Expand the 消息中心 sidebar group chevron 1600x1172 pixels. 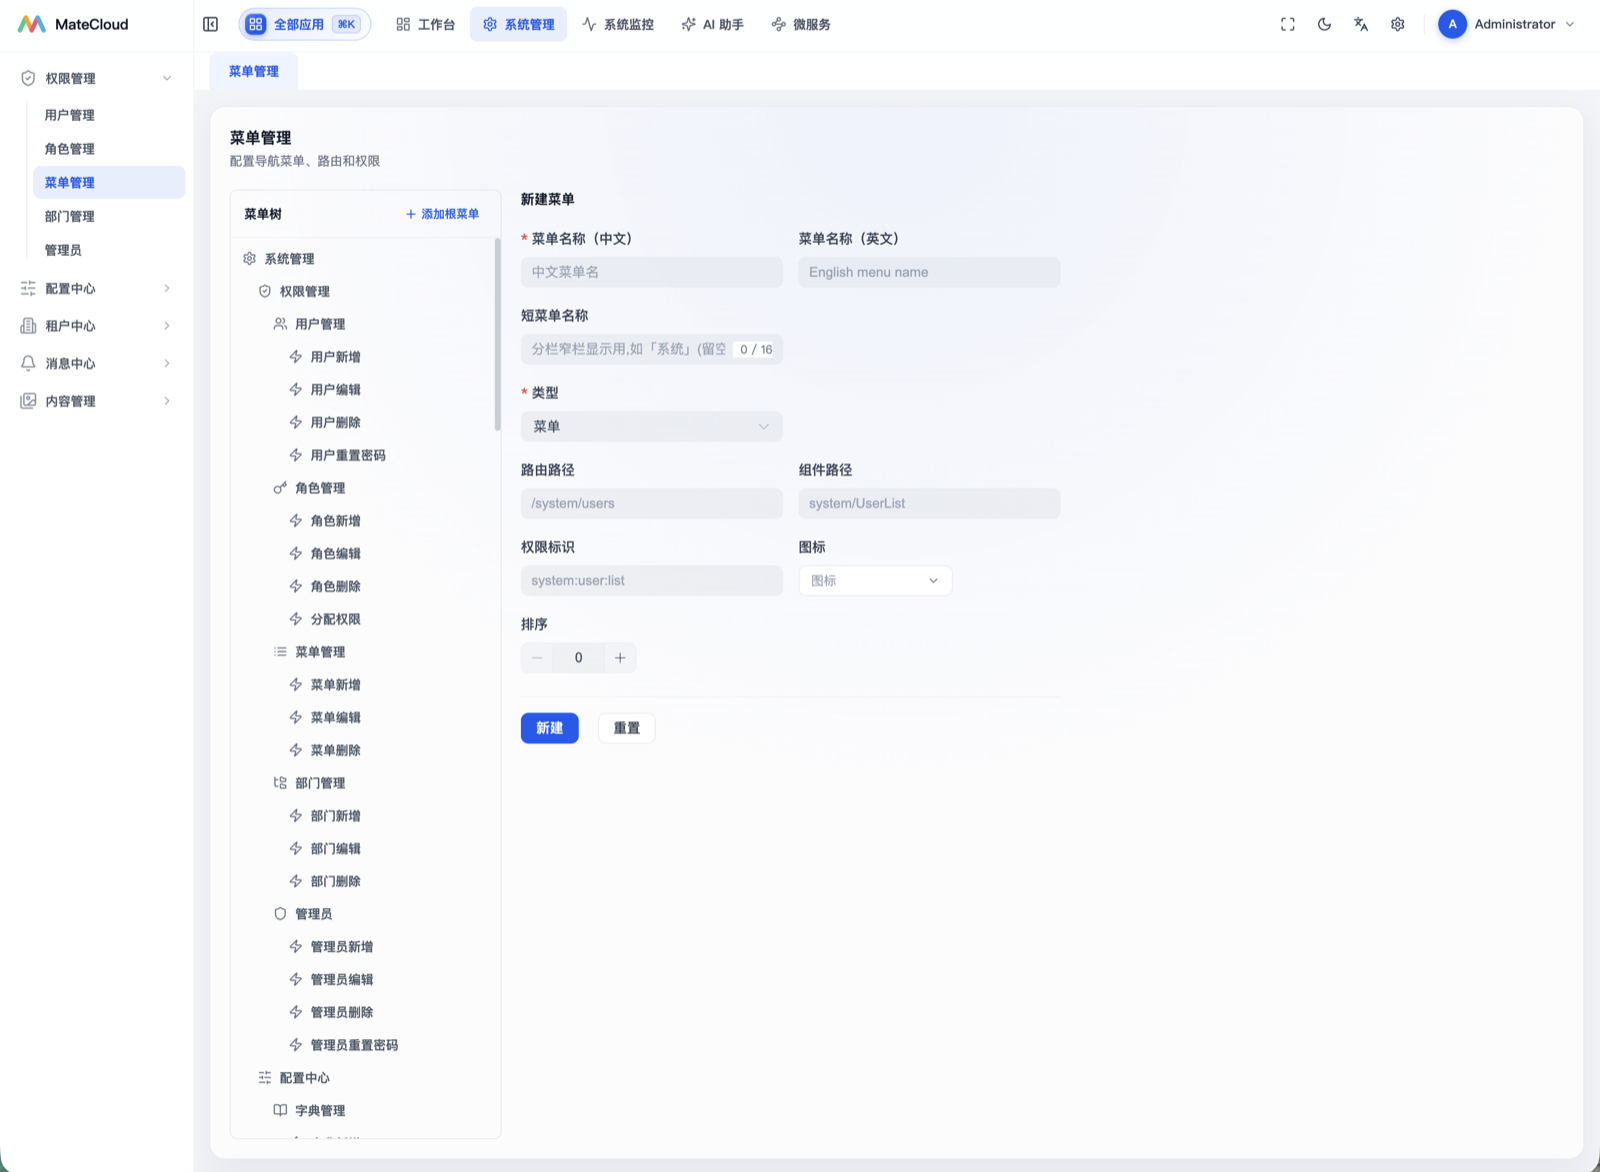pyautogui.click(x=167, y=363)
